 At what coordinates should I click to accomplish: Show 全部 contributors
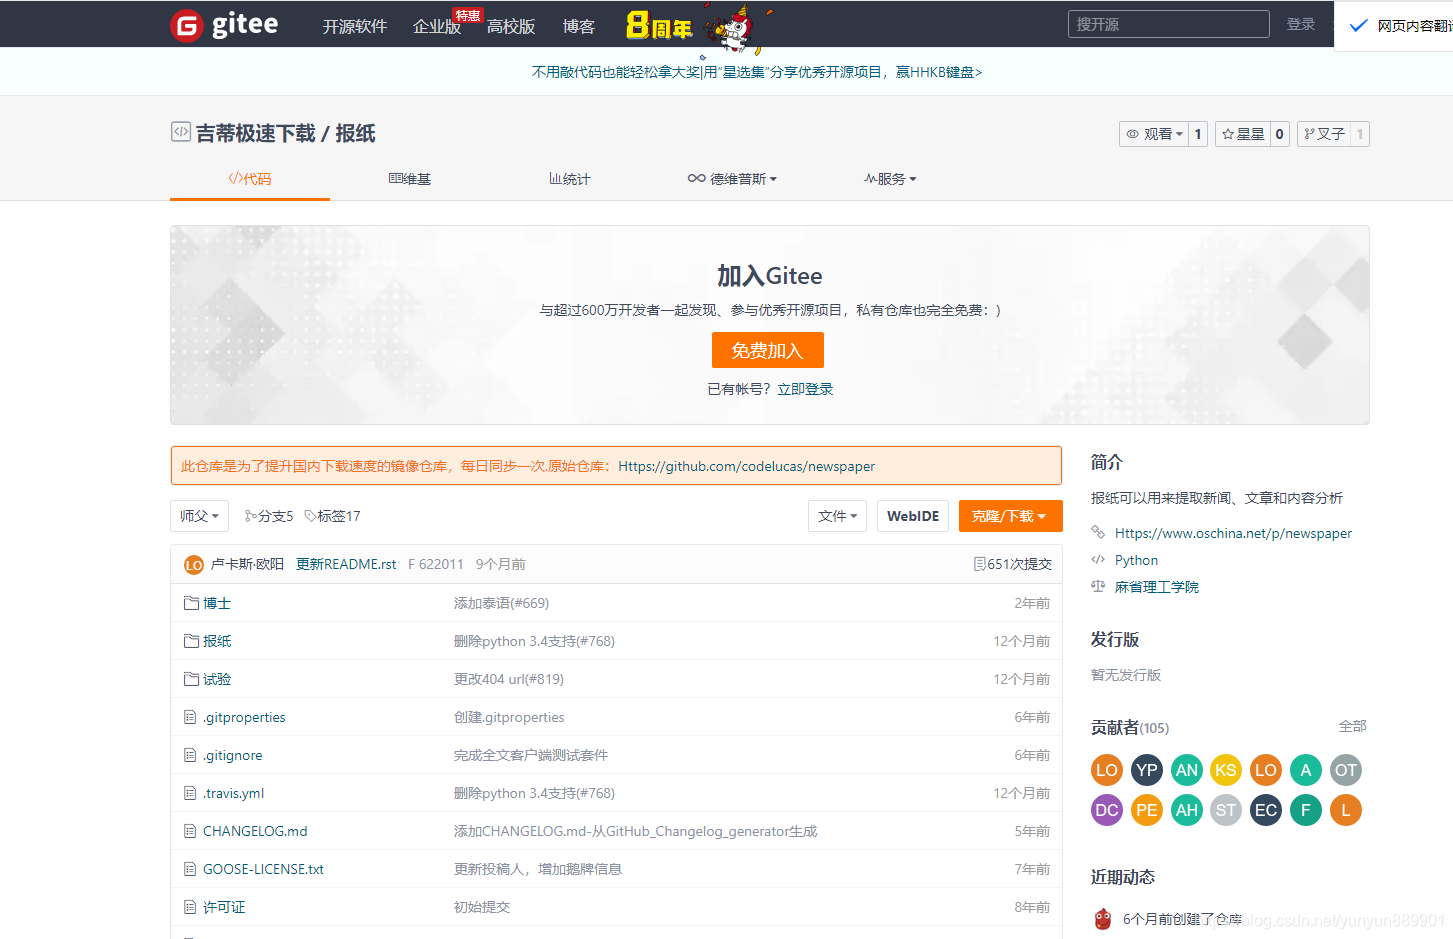point(1352,726)
